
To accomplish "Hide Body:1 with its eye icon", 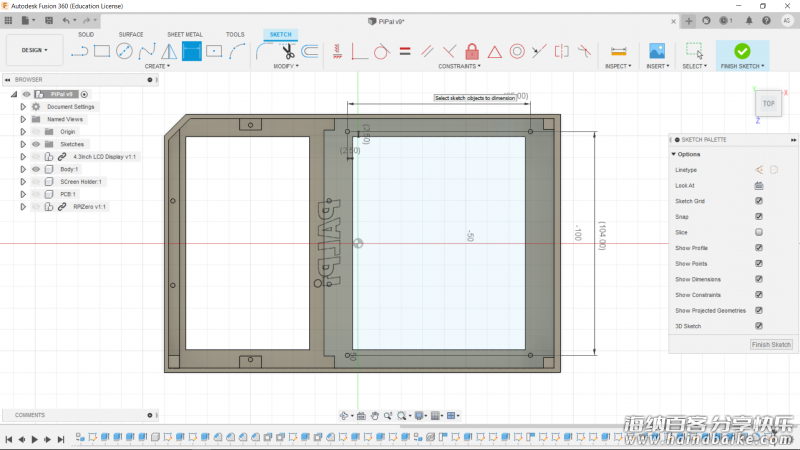I will pos(36,169).
